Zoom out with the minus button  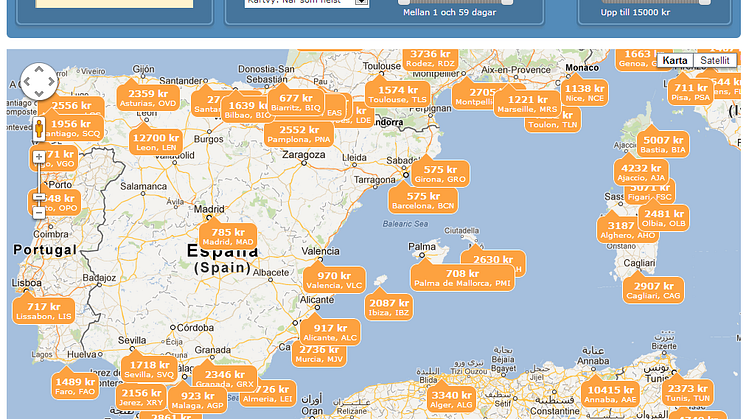point(39,212)
